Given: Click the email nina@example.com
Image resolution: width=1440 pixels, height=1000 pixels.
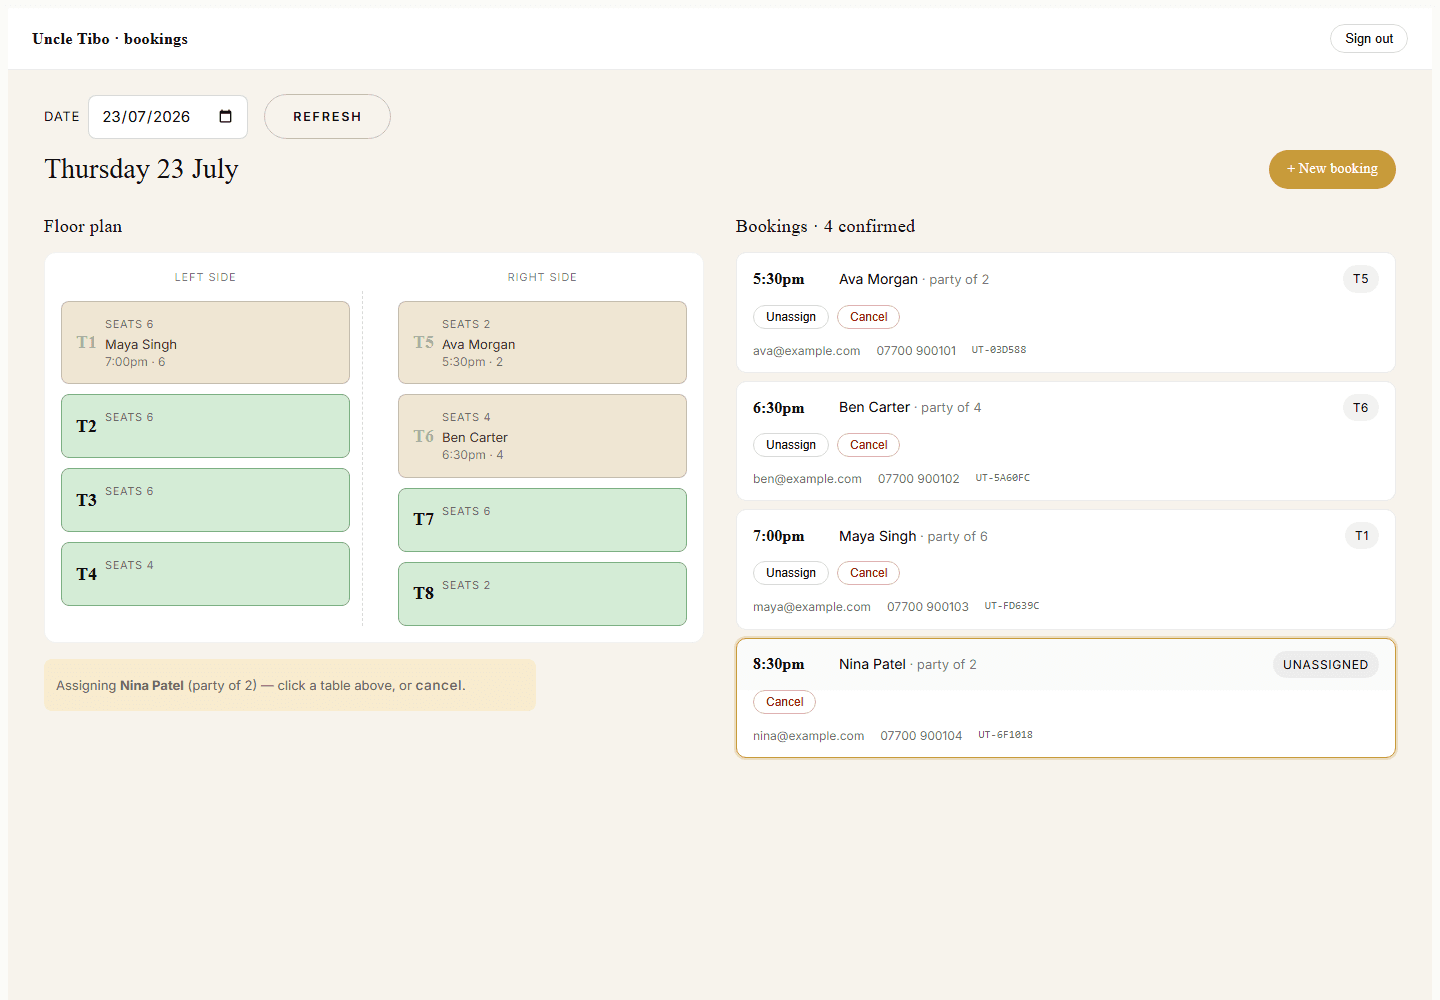Looking at the screenshot, I should [808, 736].
